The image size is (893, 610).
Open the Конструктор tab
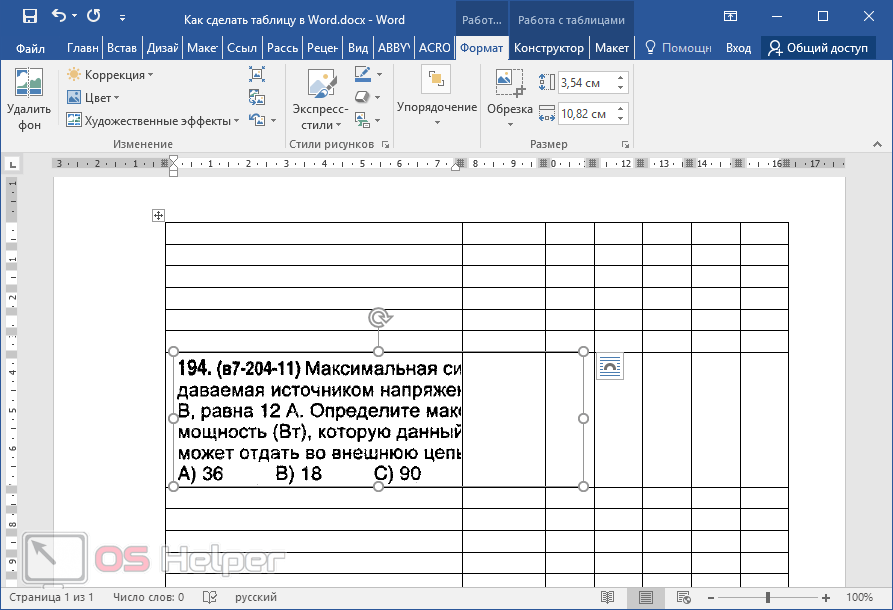pos(549,48)
